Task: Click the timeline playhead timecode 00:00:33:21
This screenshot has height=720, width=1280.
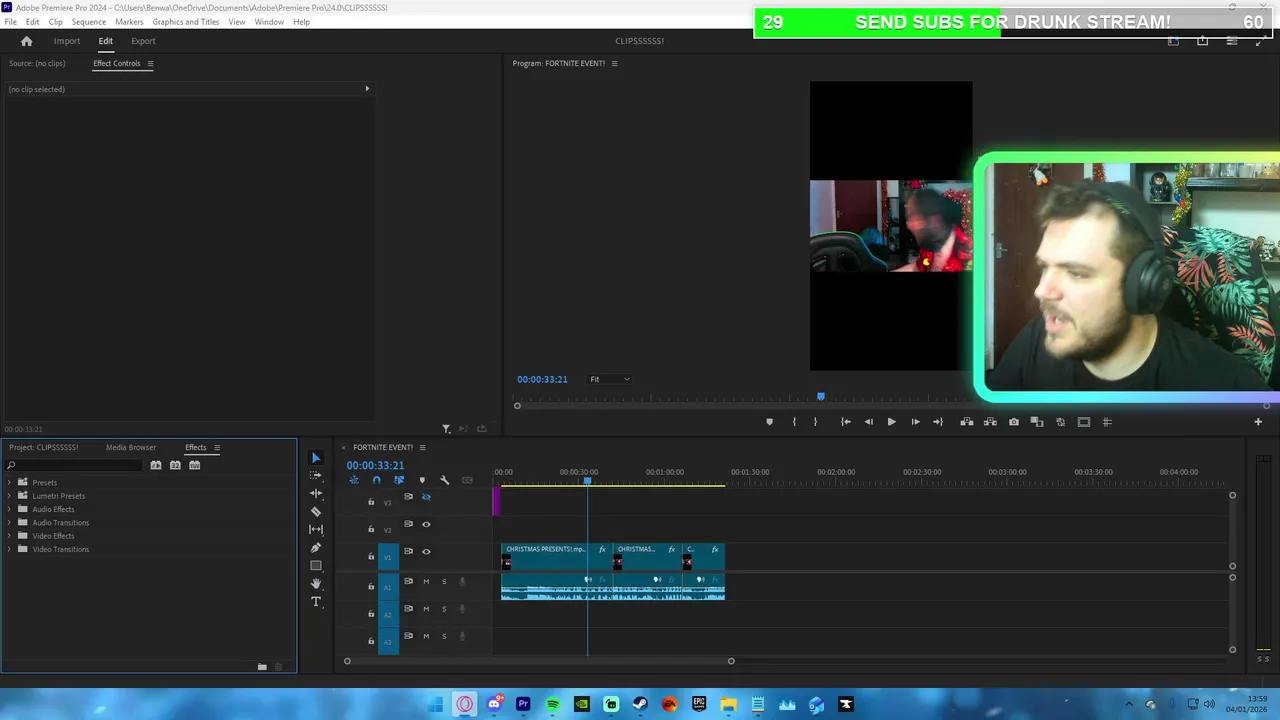Action: (x=375, y=465)
